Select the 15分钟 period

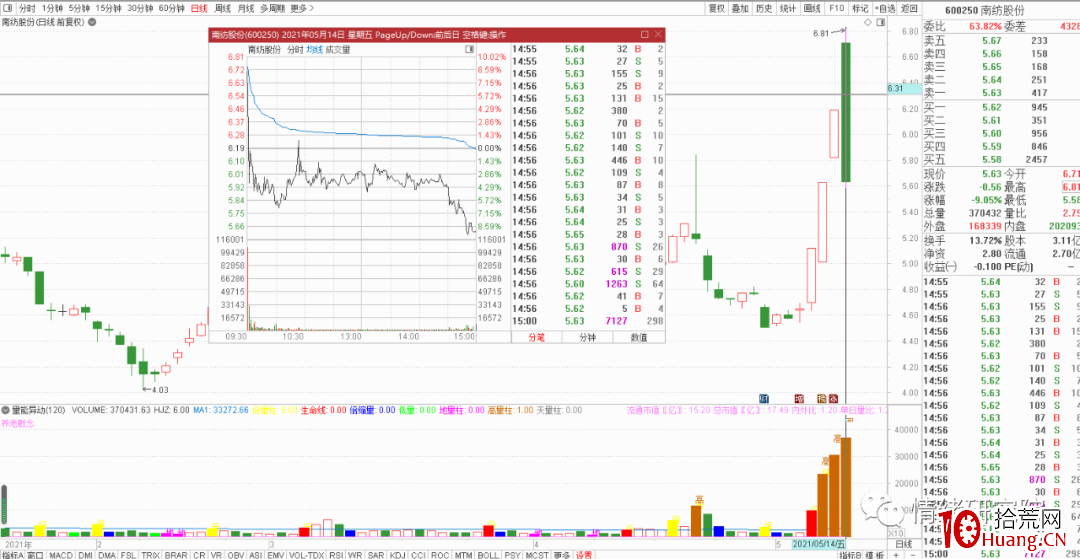109,8
